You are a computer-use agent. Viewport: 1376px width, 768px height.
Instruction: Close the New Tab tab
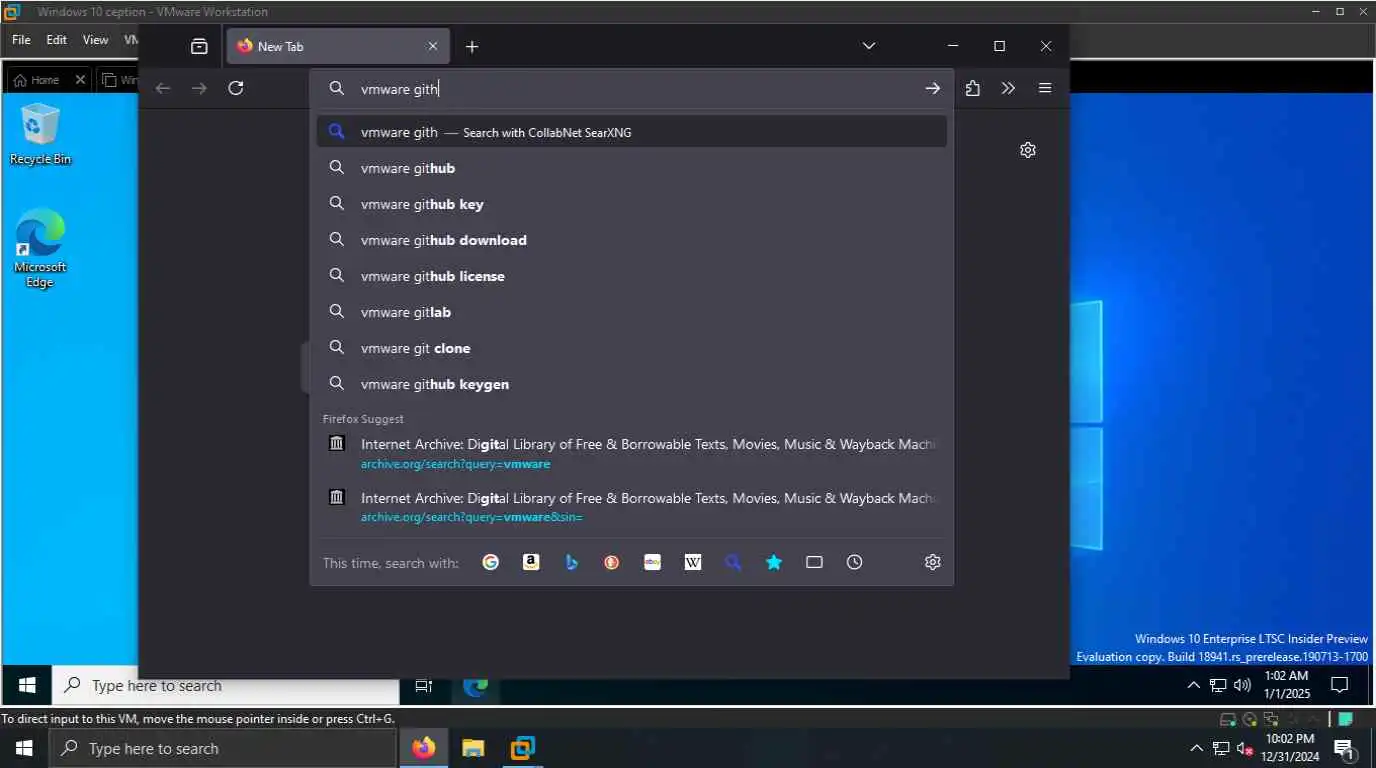(433, 46)
